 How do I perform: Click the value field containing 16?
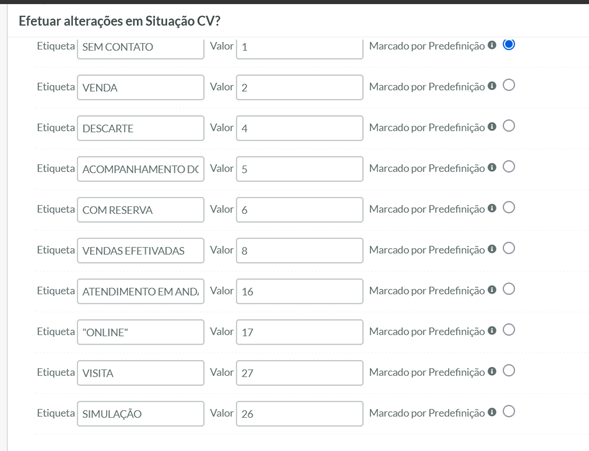[x=300, y=291]
